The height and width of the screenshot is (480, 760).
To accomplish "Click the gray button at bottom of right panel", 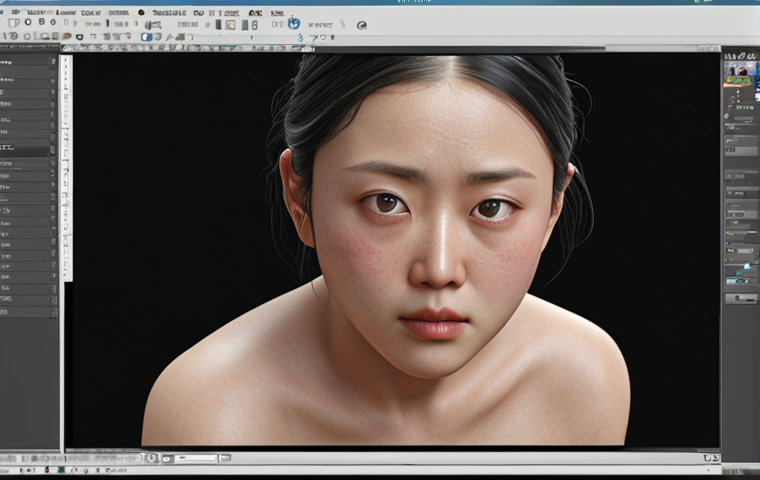I will (741, 298).
